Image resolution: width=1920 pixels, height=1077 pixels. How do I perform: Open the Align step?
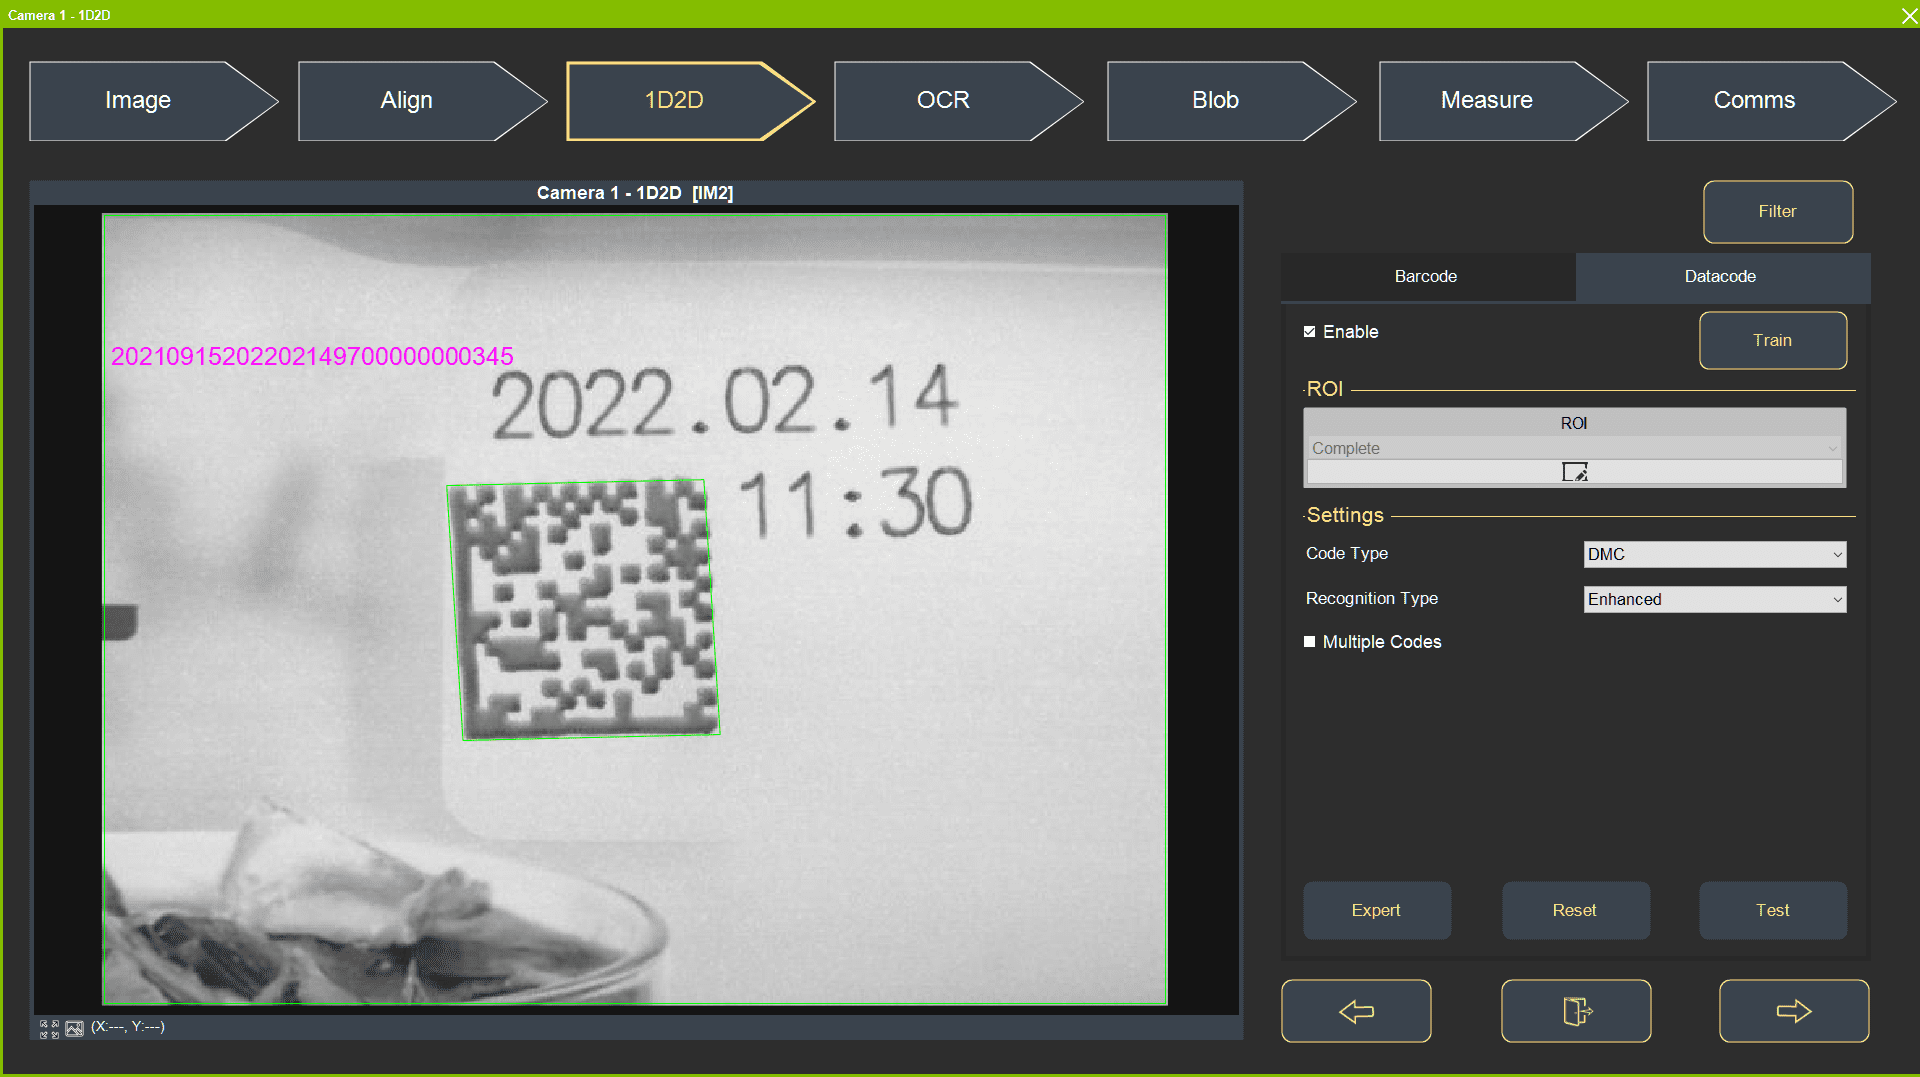tap(422, 100)
